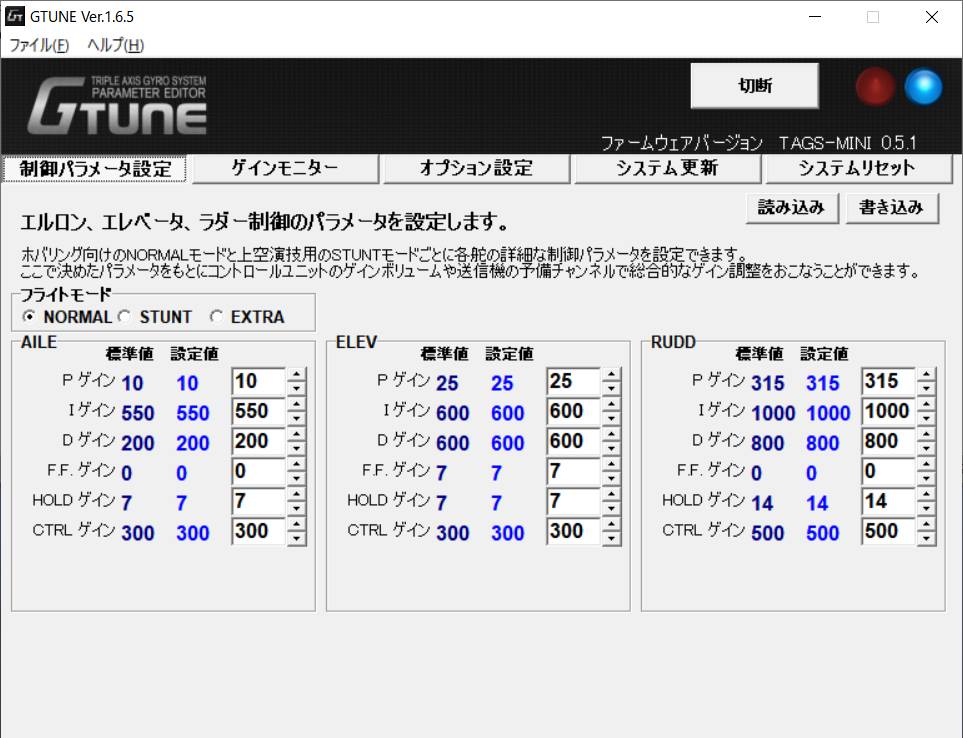Click the 書き込み write button
The image size is (963, 738).
coord(892,208)
